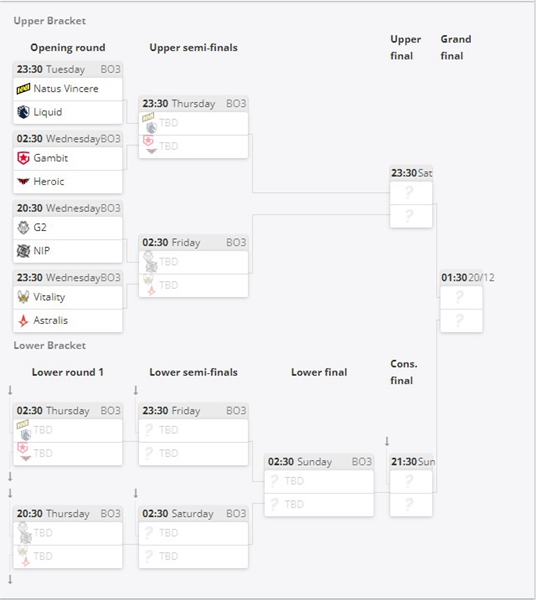Click the G2 team logo
536x600 pixels.
23,227
